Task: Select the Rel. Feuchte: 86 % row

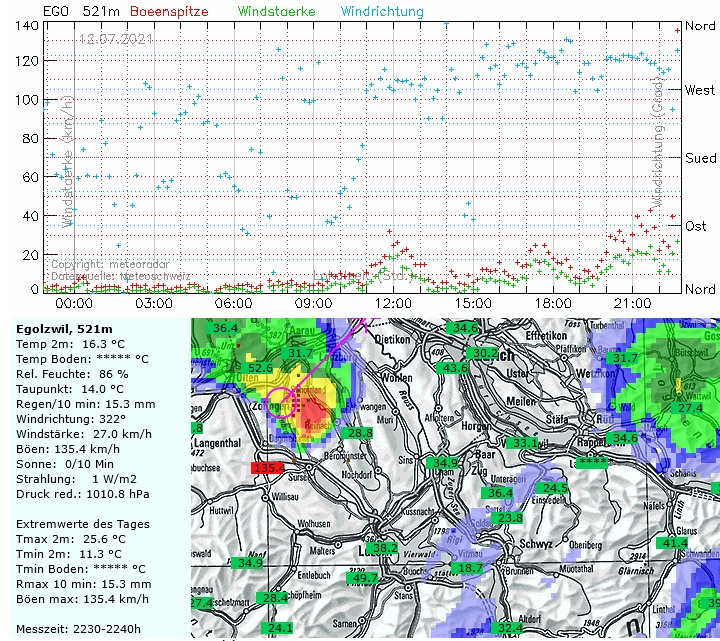Action: pos(72,374)
